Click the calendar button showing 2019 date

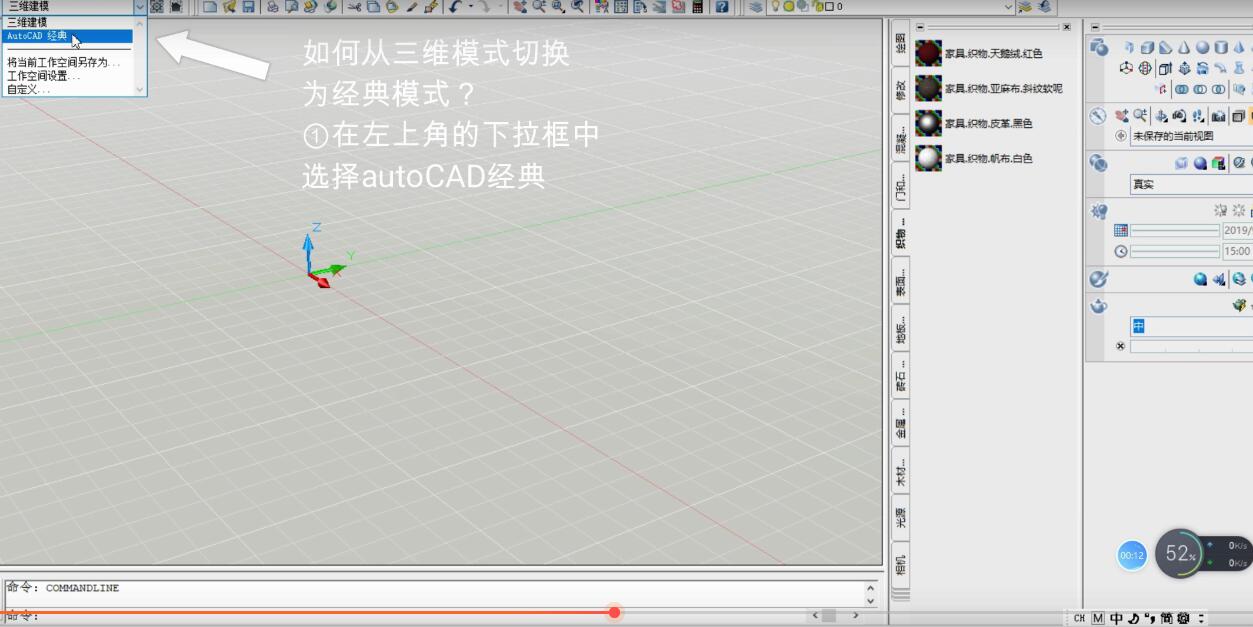tap(1121, 230)
